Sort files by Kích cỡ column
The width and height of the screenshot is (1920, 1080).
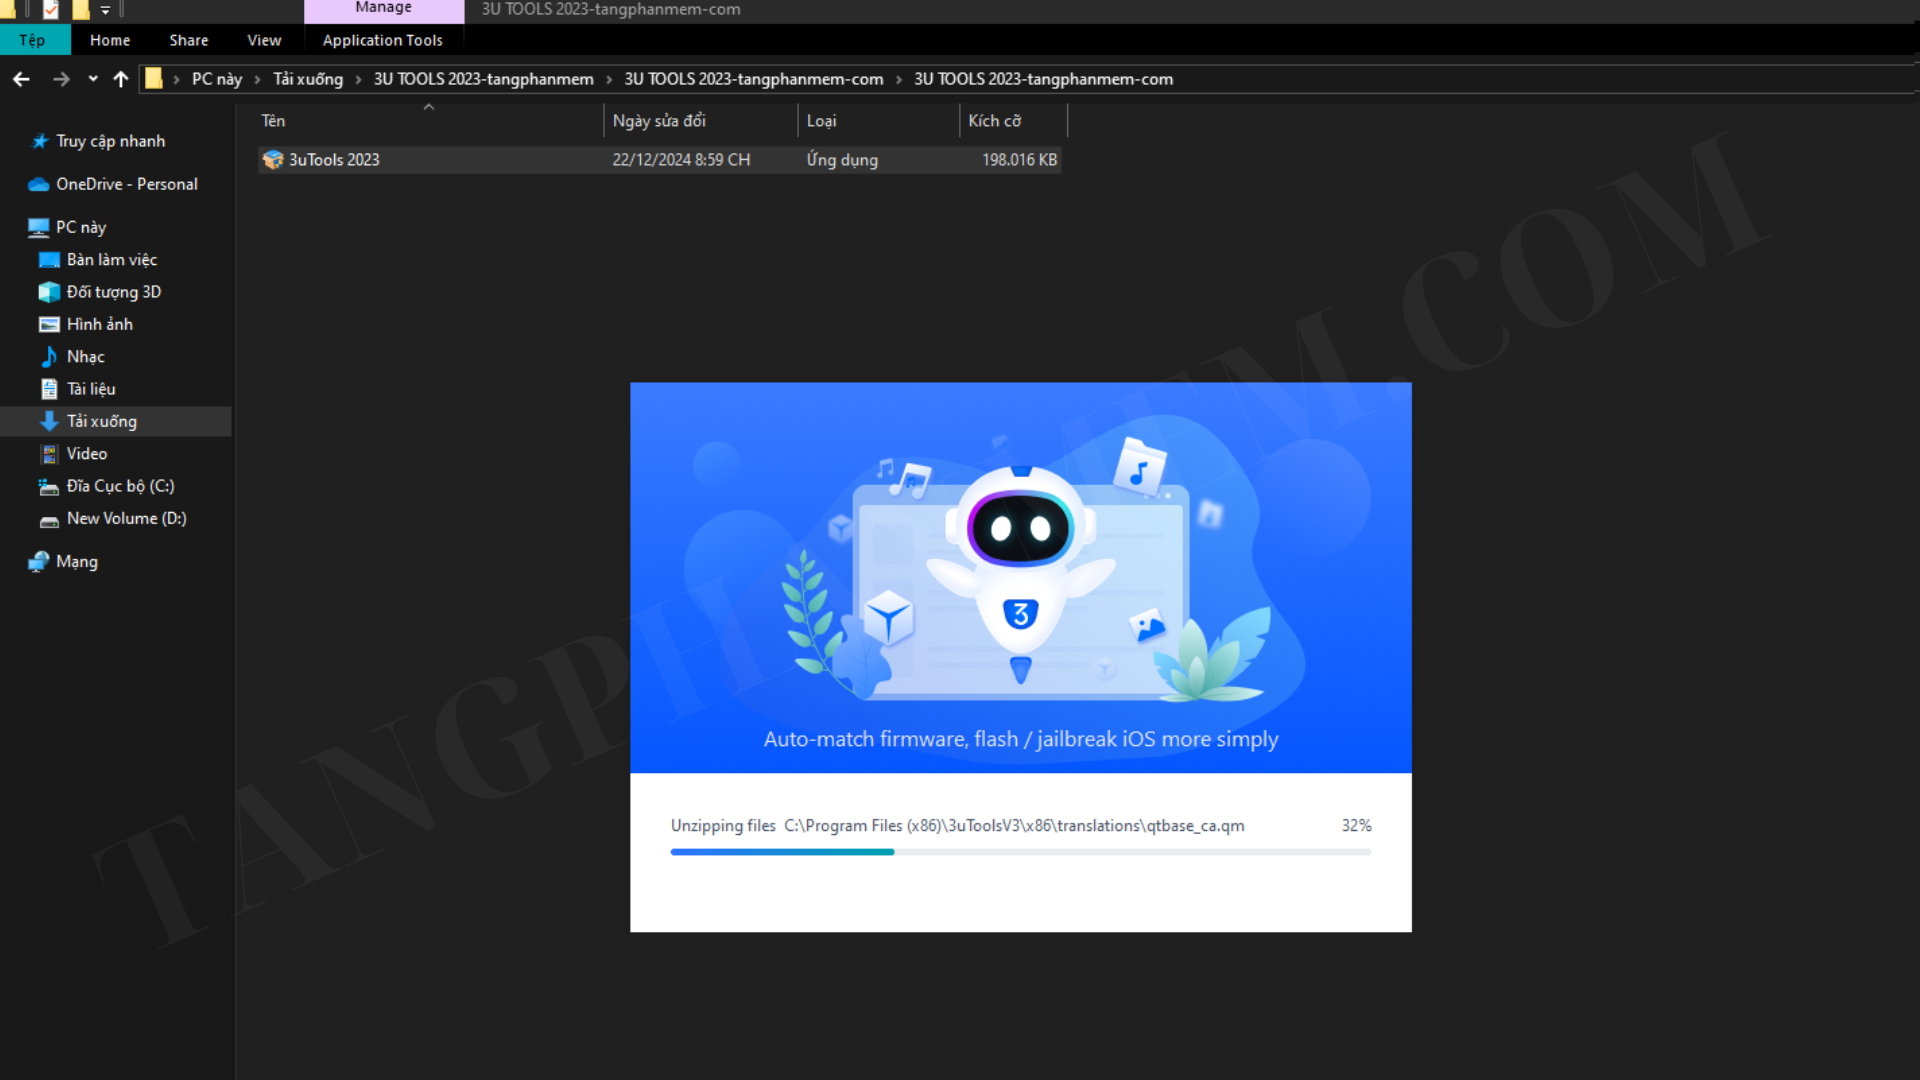[994, 121]
